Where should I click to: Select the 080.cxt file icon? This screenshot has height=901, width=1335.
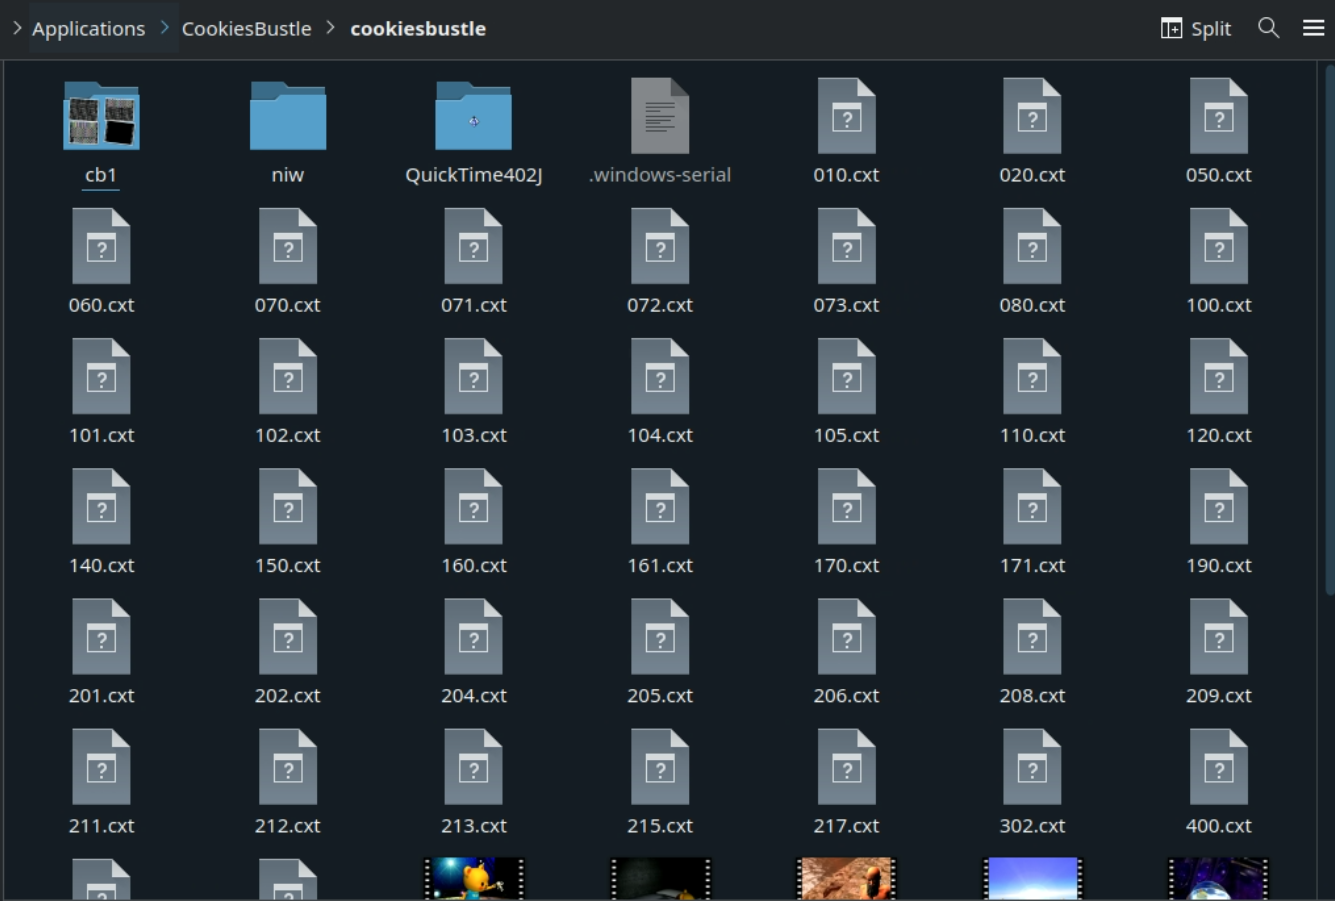(1033, 246)
